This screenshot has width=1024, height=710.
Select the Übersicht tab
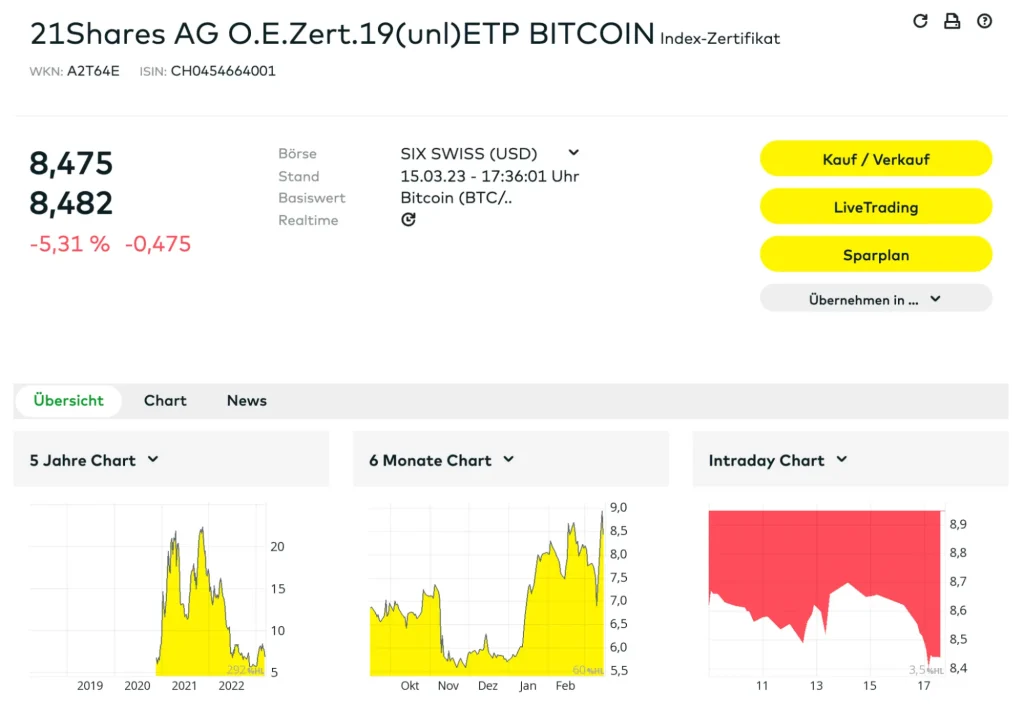68,401
